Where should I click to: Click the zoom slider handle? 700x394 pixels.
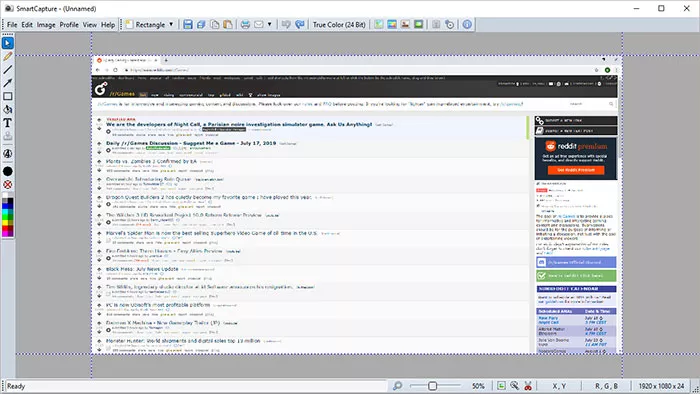432,386
